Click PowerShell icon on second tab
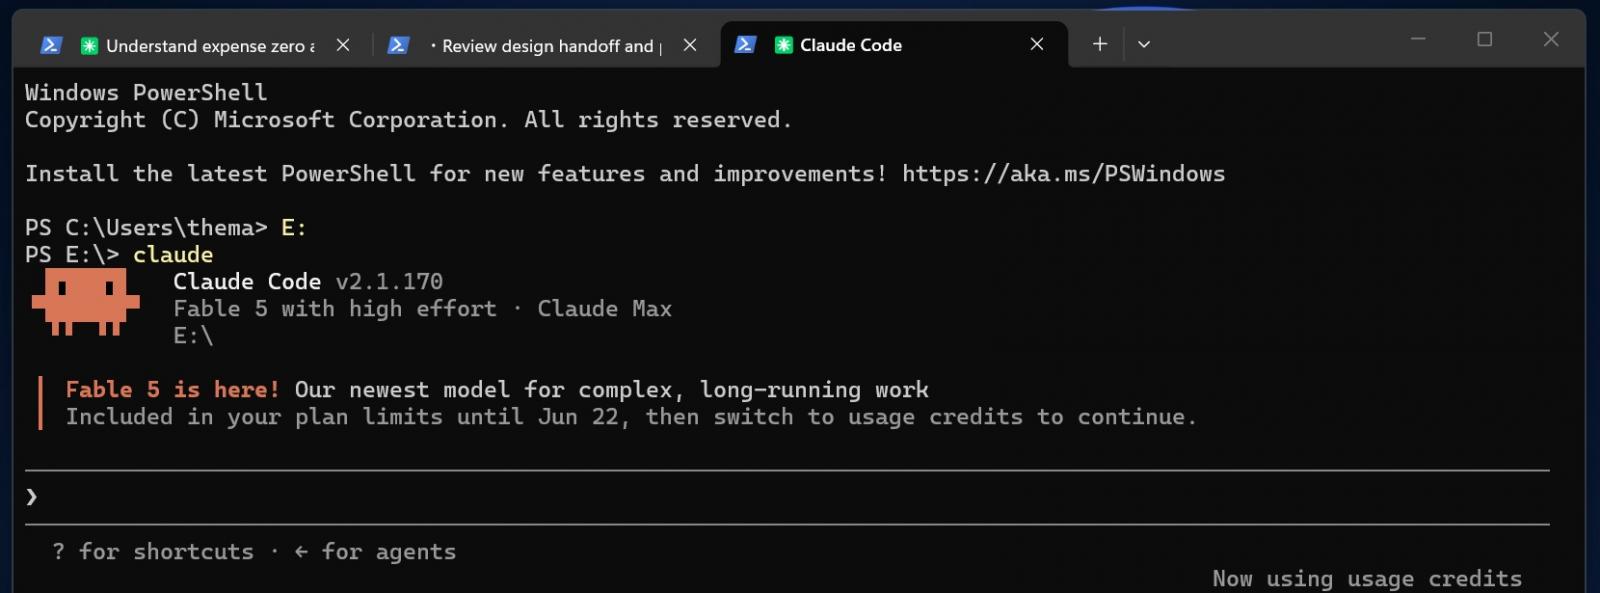The width and height of the screenshot is (1600, 593). 398,45
